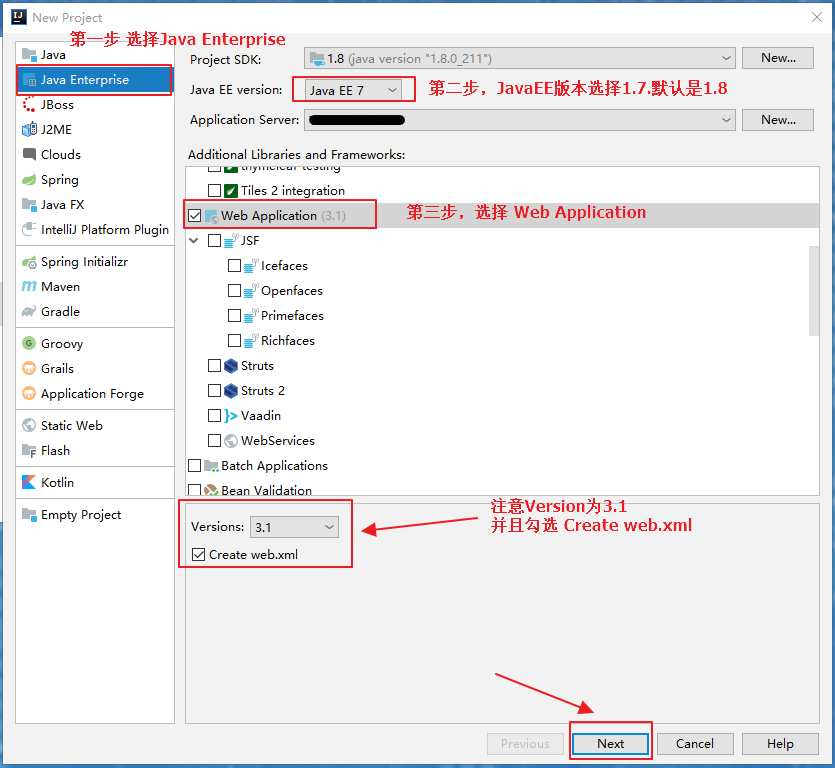Check the Tiles 2 integration checkbox
This screenshot has height=768, width=835.
(214, 191)
